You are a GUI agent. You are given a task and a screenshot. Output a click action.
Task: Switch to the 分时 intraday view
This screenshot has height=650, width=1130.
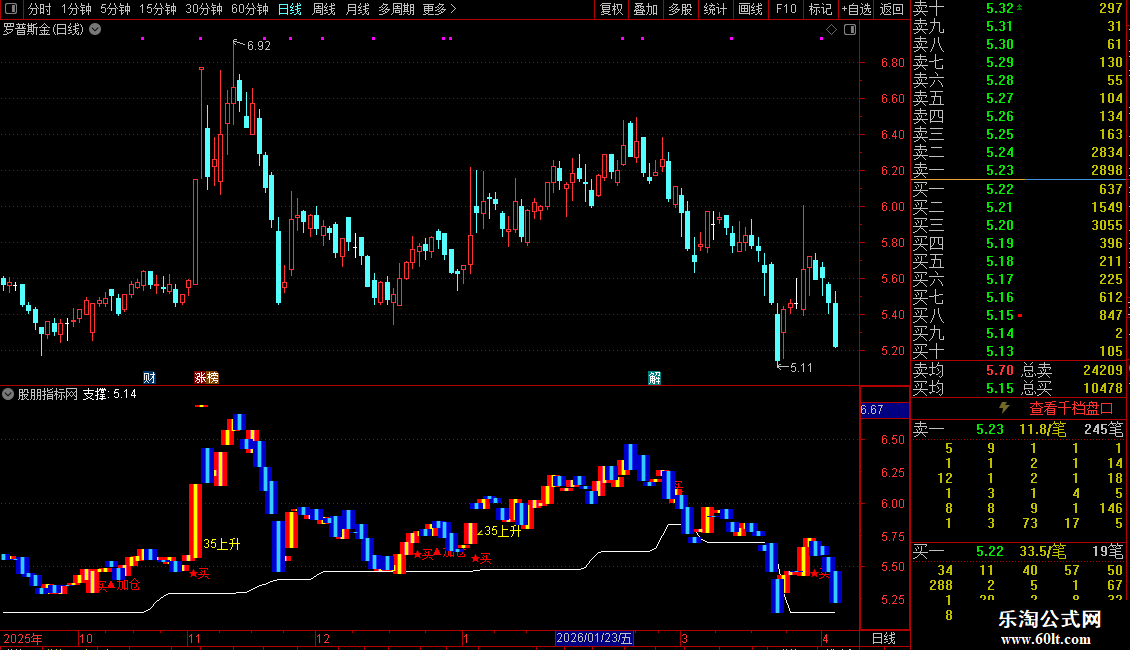(40, 9)
